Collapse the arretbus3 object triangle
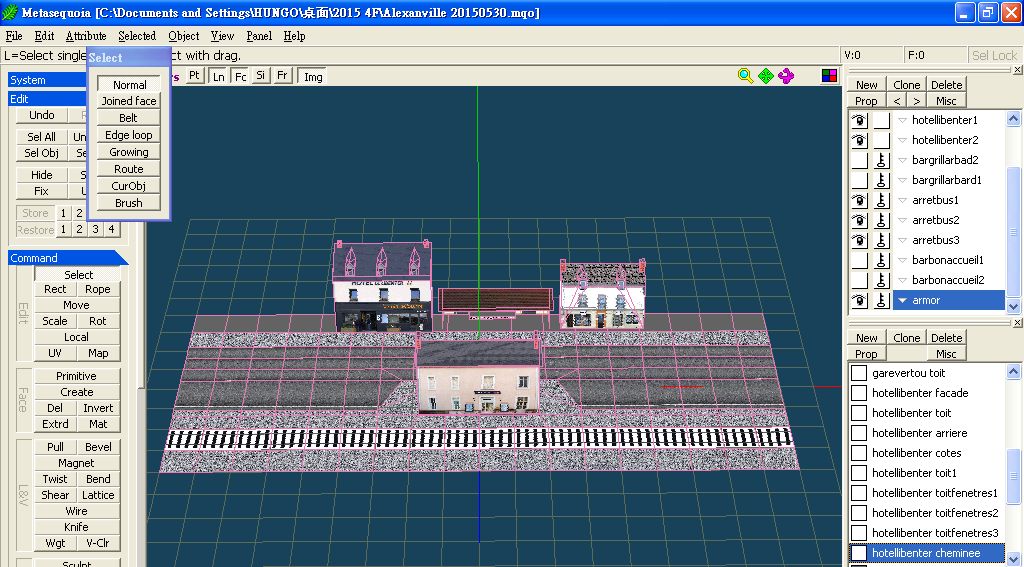Image resolution: width=1024 pixels, height=567 pixels. 902,240
